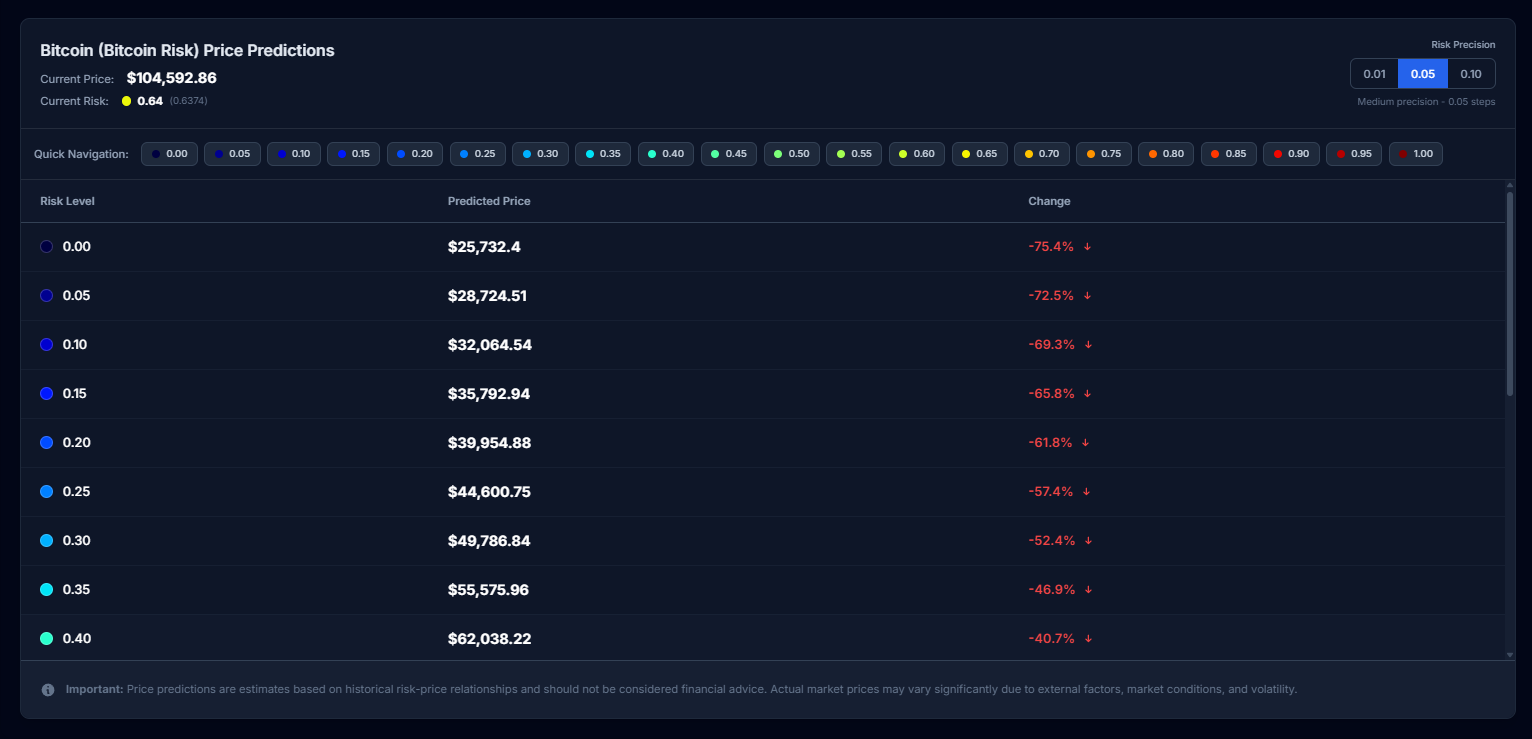Select 0.05 risk precision
This screenshot has height=739, width=1532.
click(1423, 74)
